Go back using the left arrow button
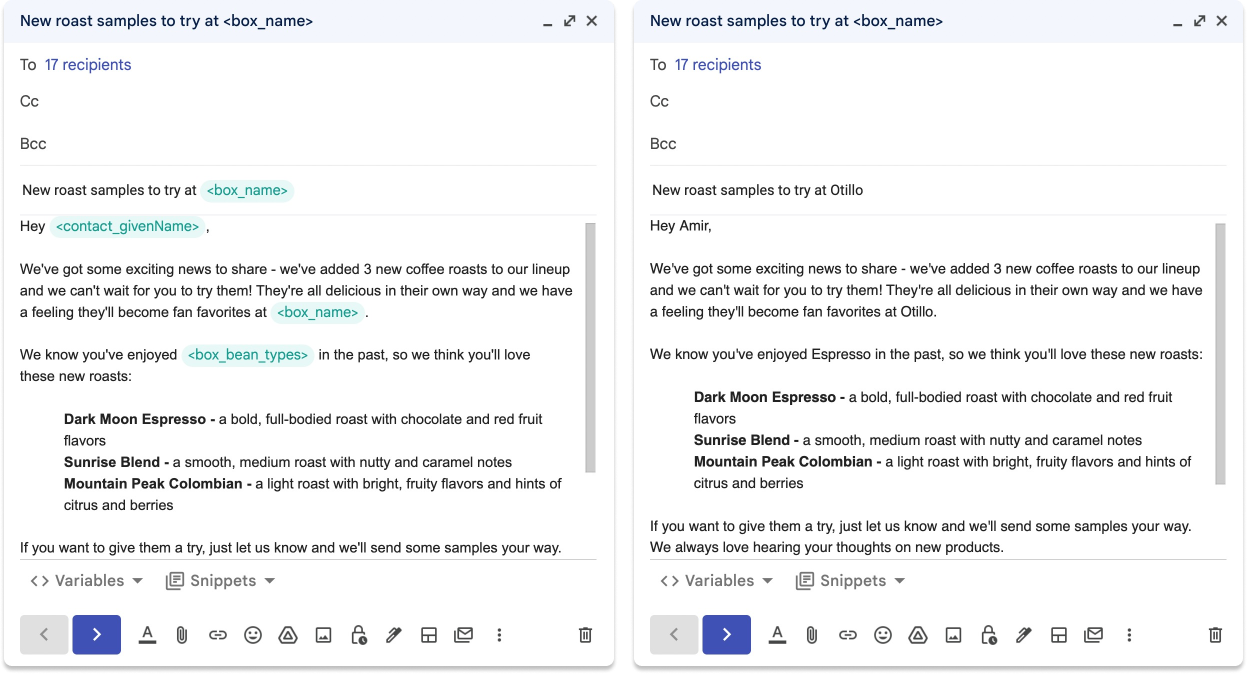The width and height of the screenshot is (1247, 674). [x=44, y=634]
